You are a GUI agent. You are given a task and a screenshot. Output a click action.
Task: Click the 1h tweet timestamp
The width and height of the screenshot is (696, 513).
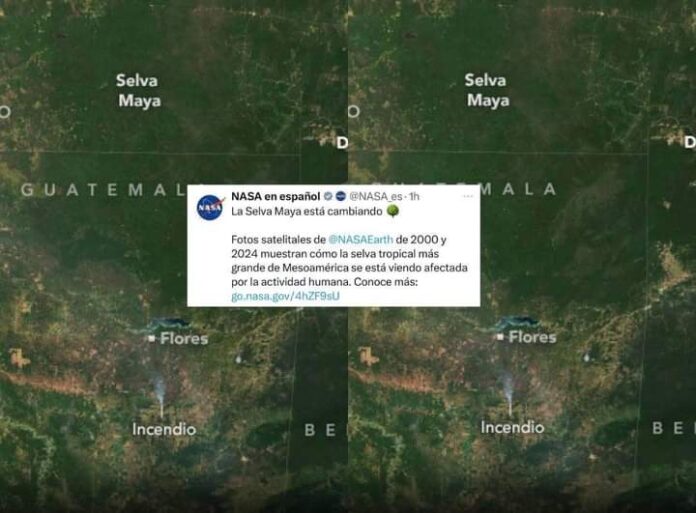(414, 196)
